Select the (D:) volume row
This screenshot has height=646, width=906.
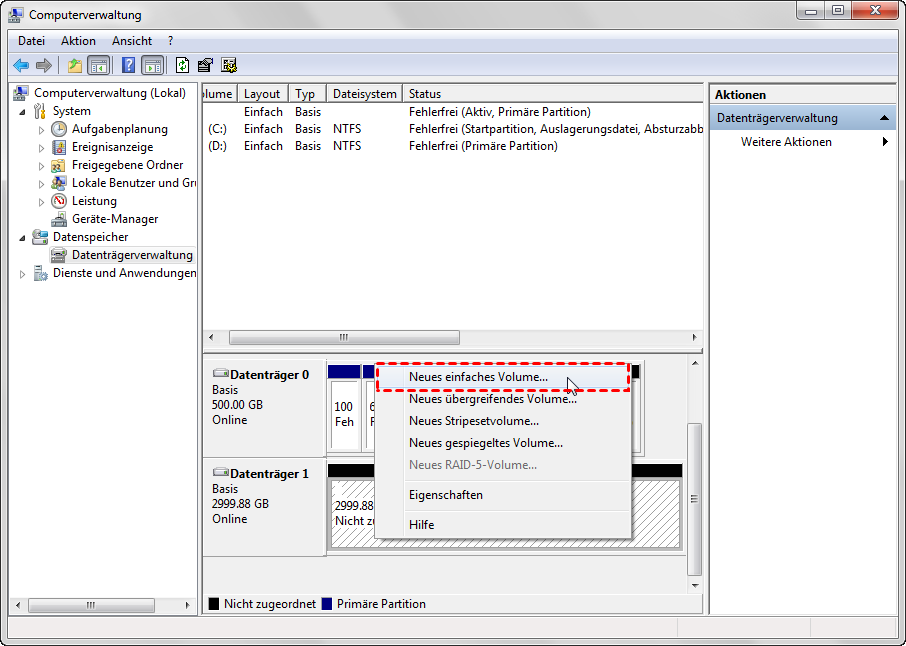(454, 146)
